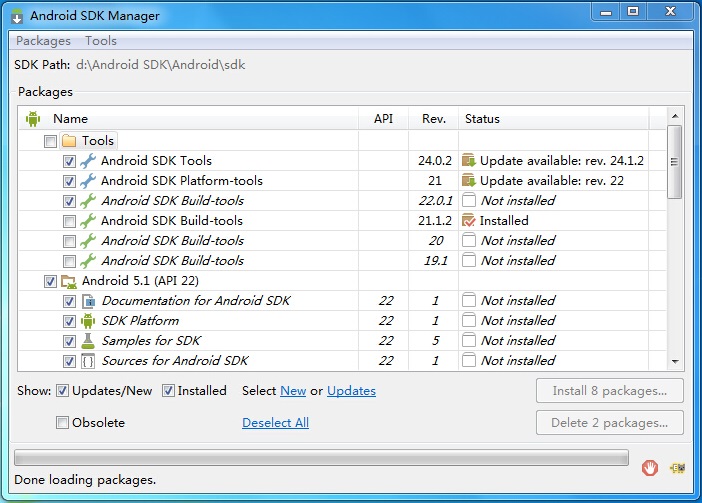Screen dimensions: 702x503
Task: Uncheck the Android 5.1 (API 22) group checkbox
Action: pos(50,281)
